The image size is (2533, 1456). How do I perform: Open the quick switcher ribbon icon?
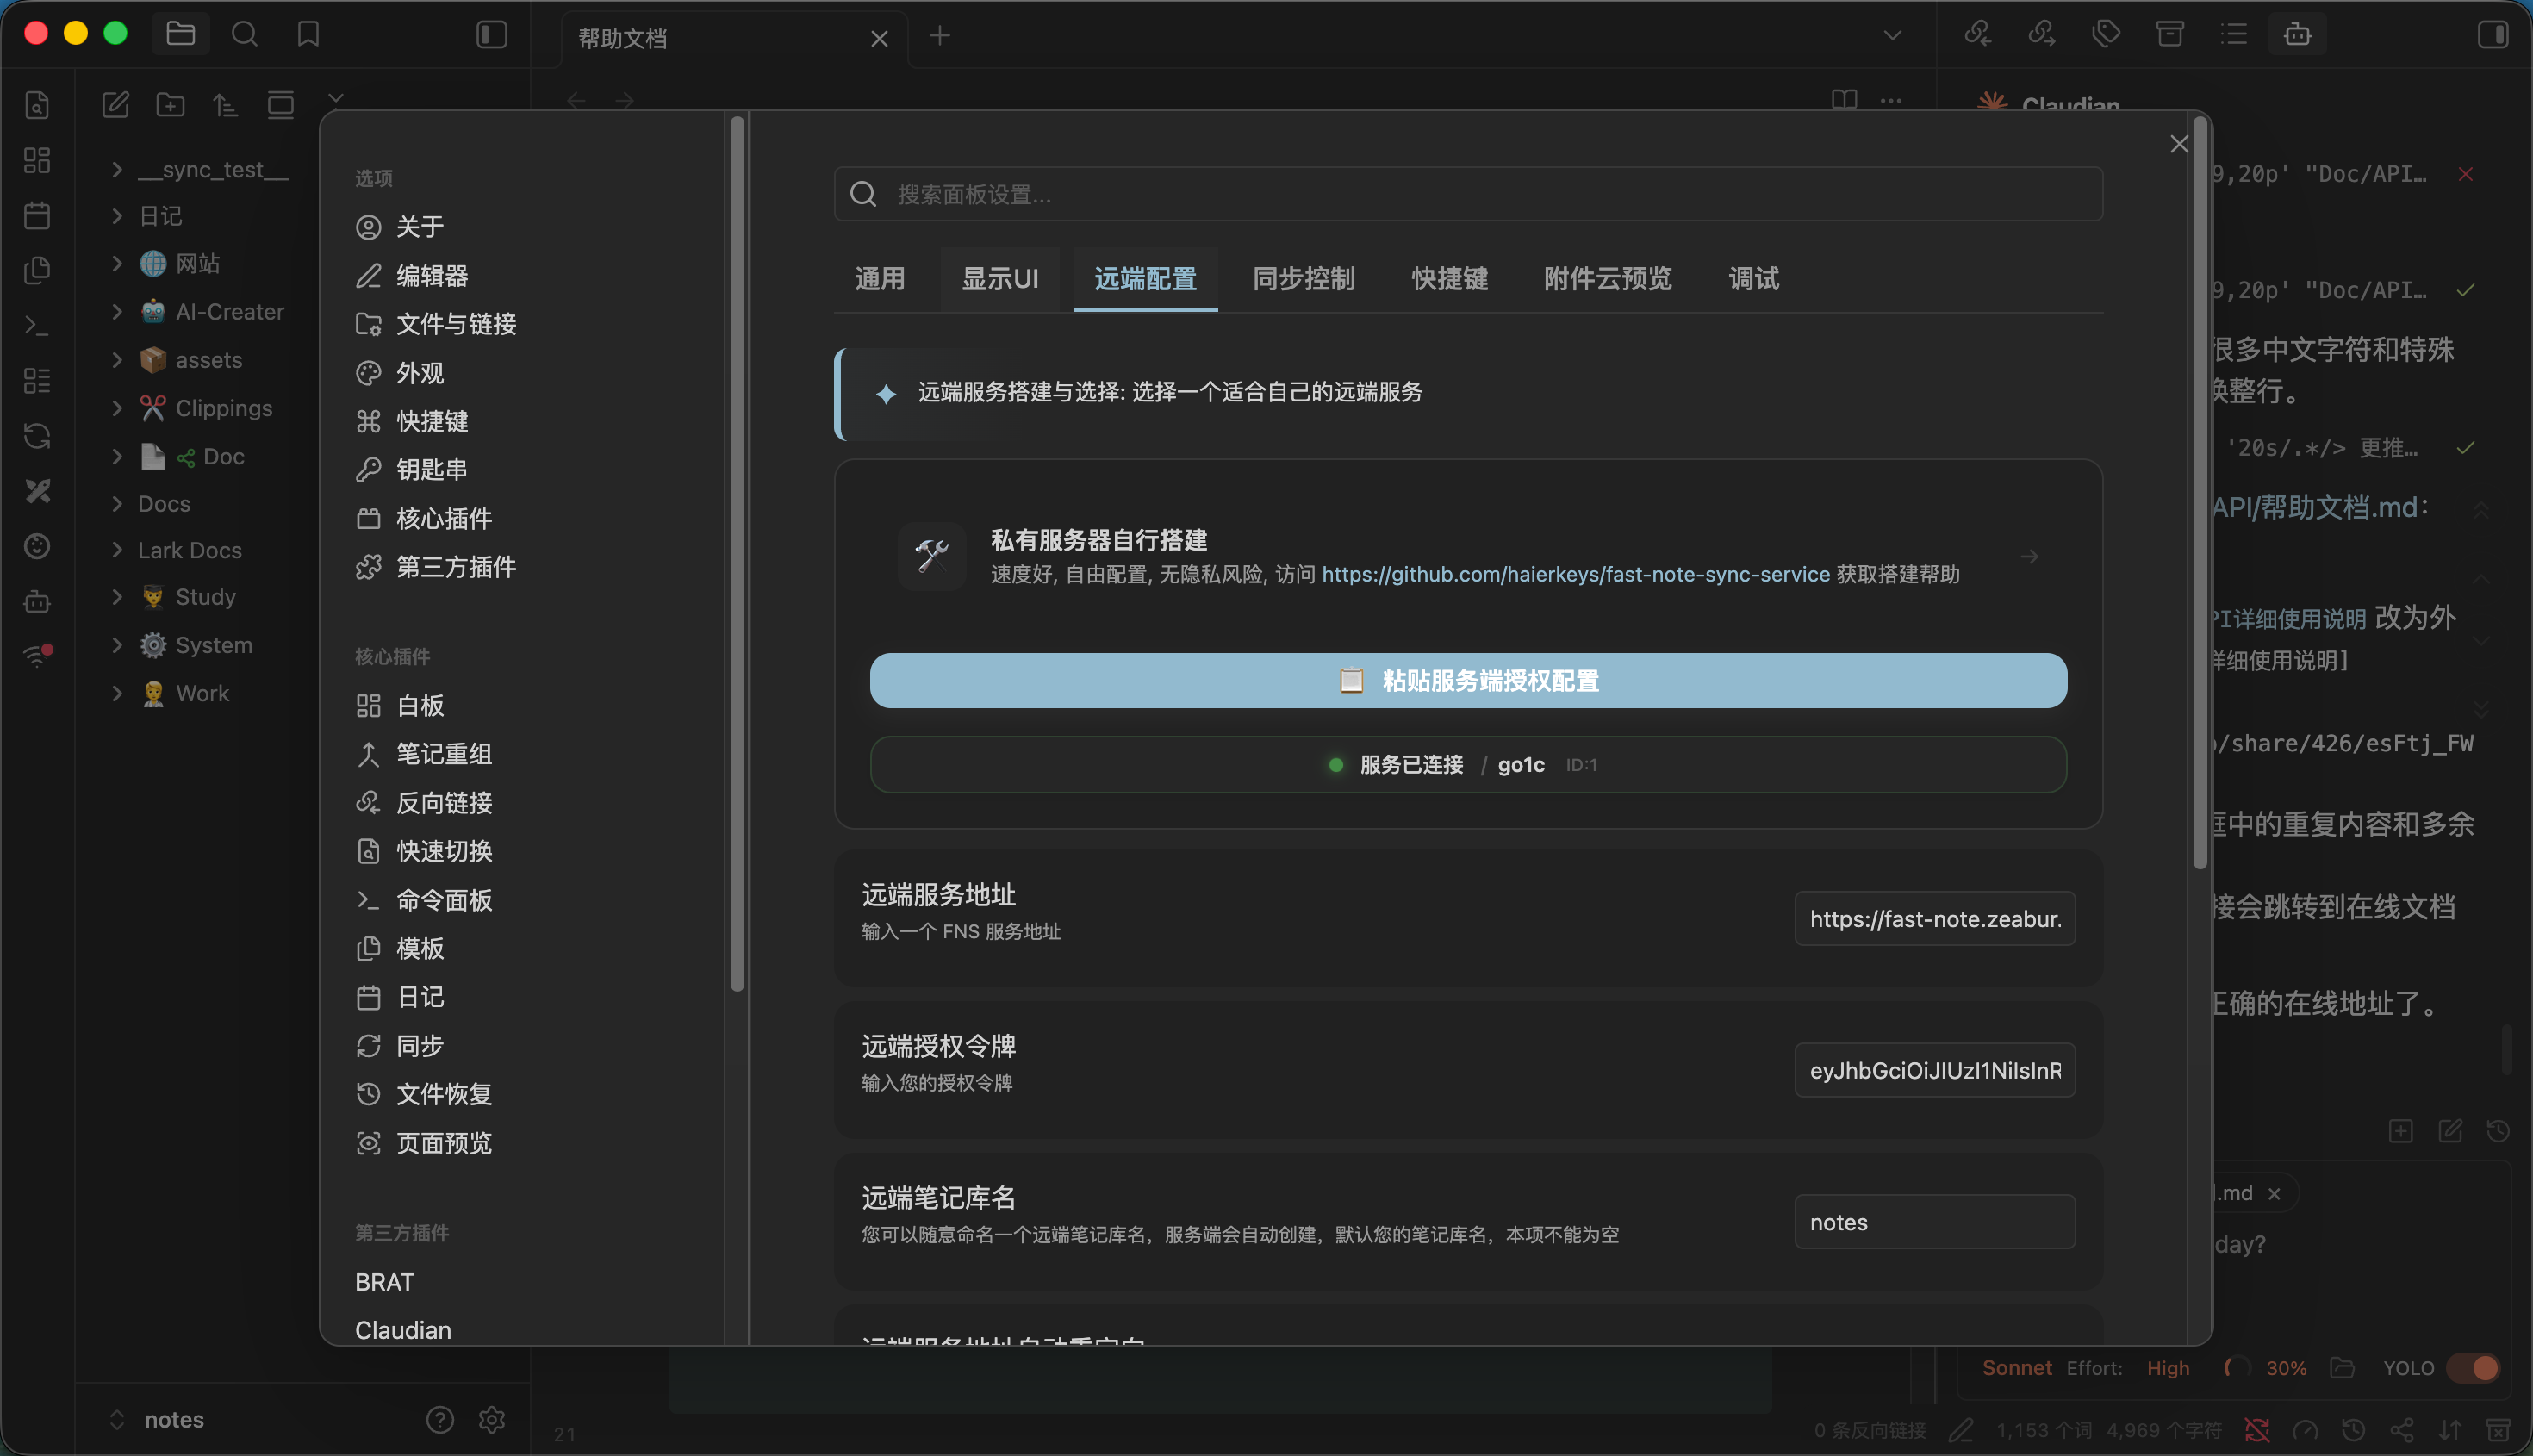click(37, 104)
